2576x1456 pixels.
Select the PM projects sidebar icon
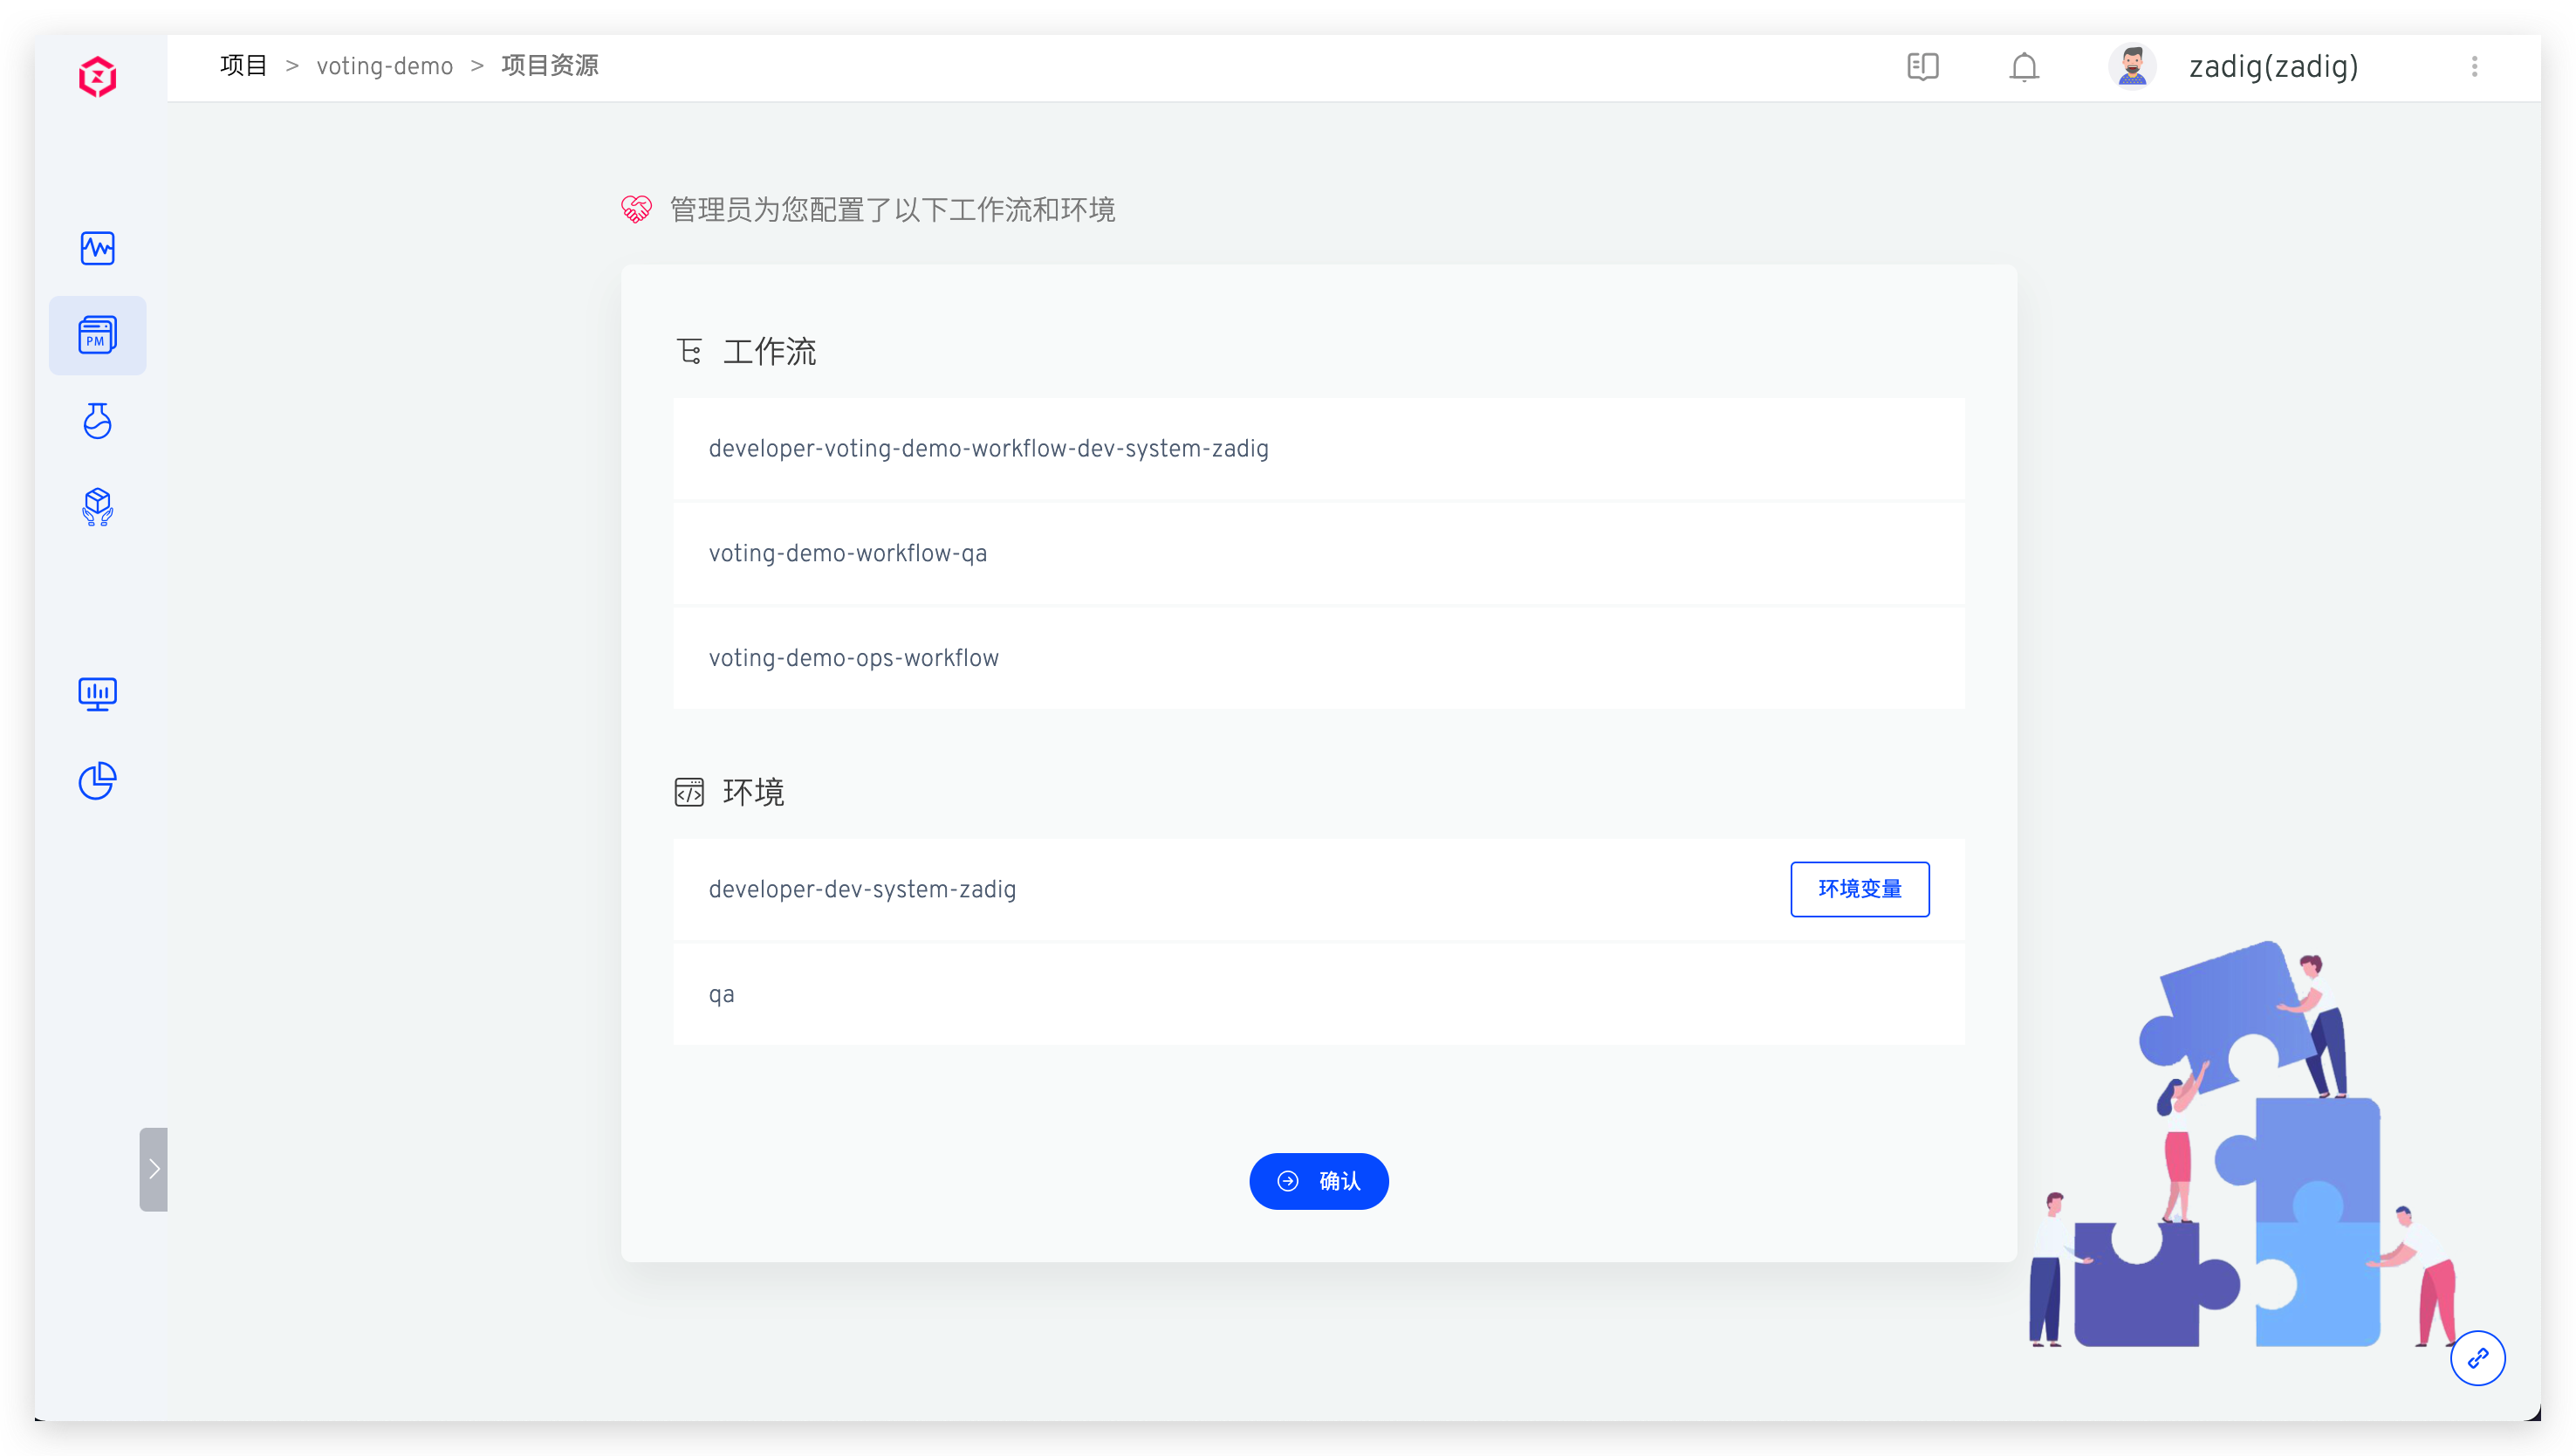coord(97,335)
